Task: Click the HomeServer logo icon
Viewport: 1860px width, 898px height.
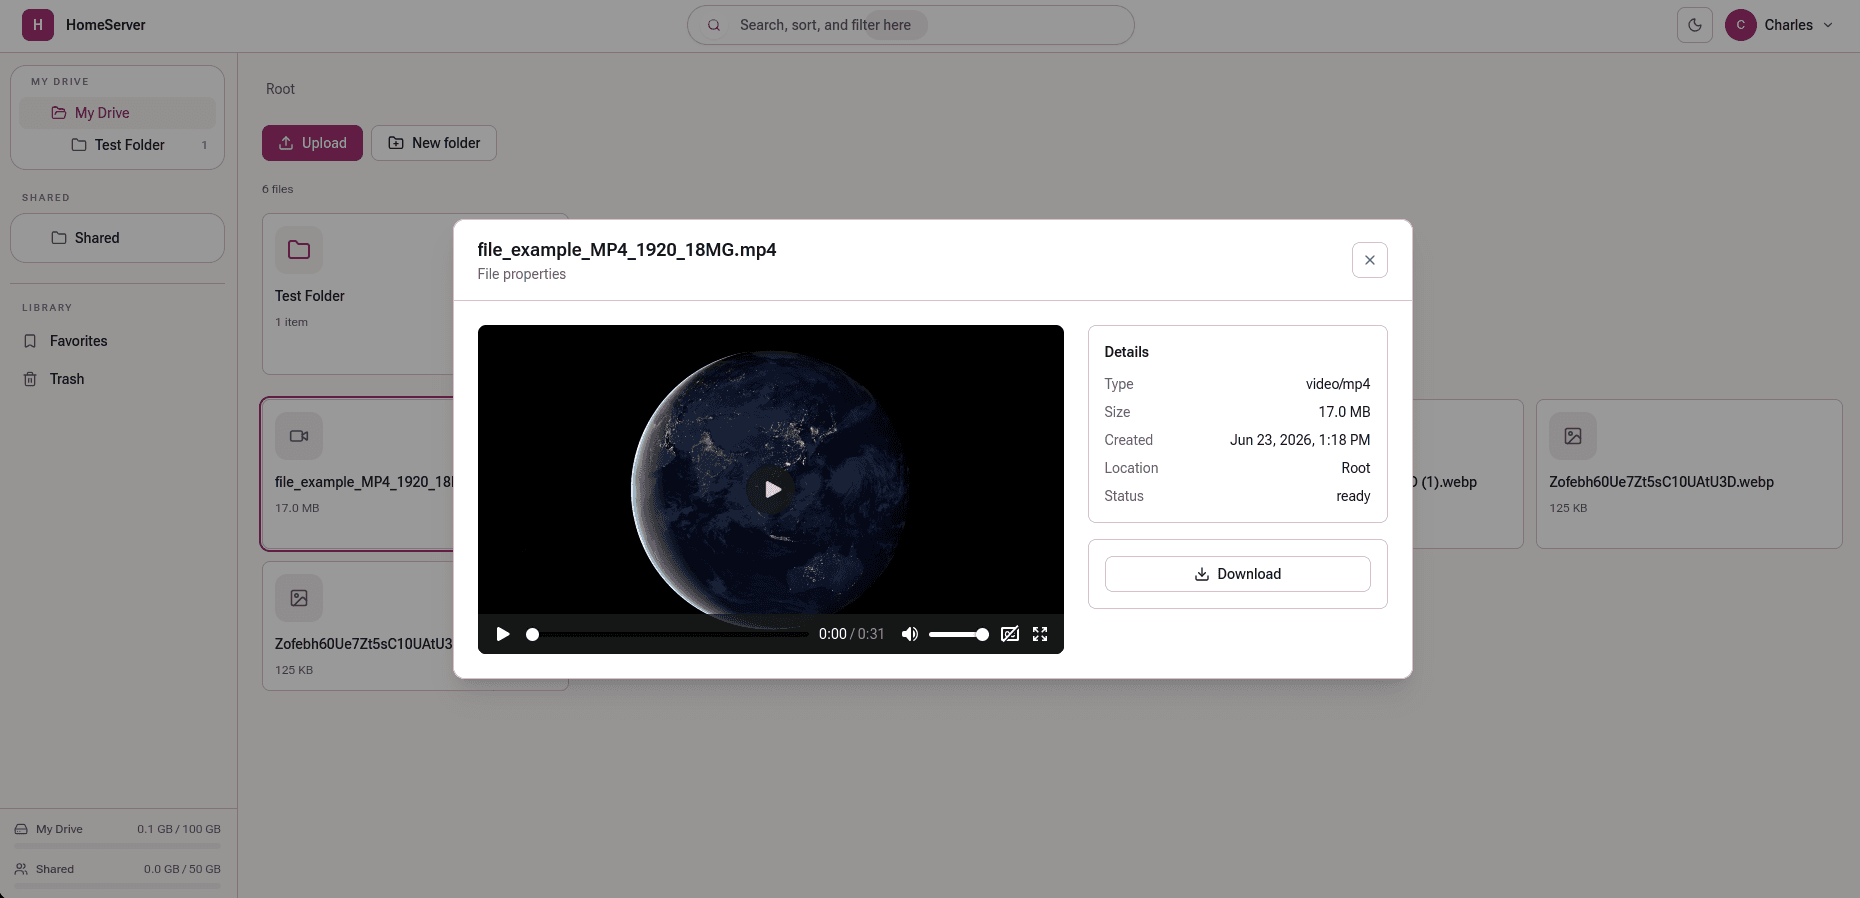Action: click(x=38, y=25)
